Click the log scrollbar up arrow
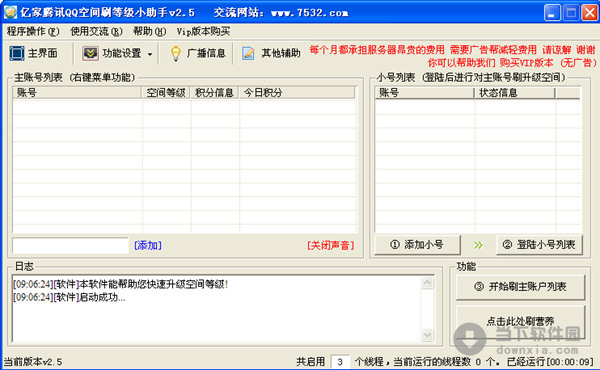600x370 pixels. pyautogui.click(x=427, y=283)
